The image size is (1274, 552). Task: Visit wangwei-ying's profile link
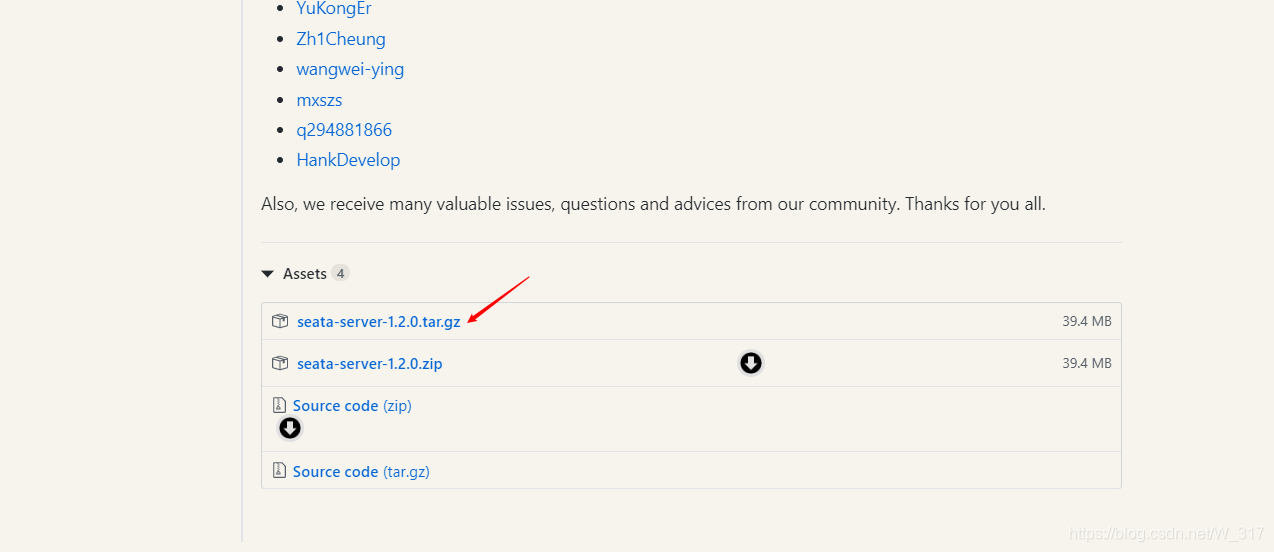click(x=350, y=69)
